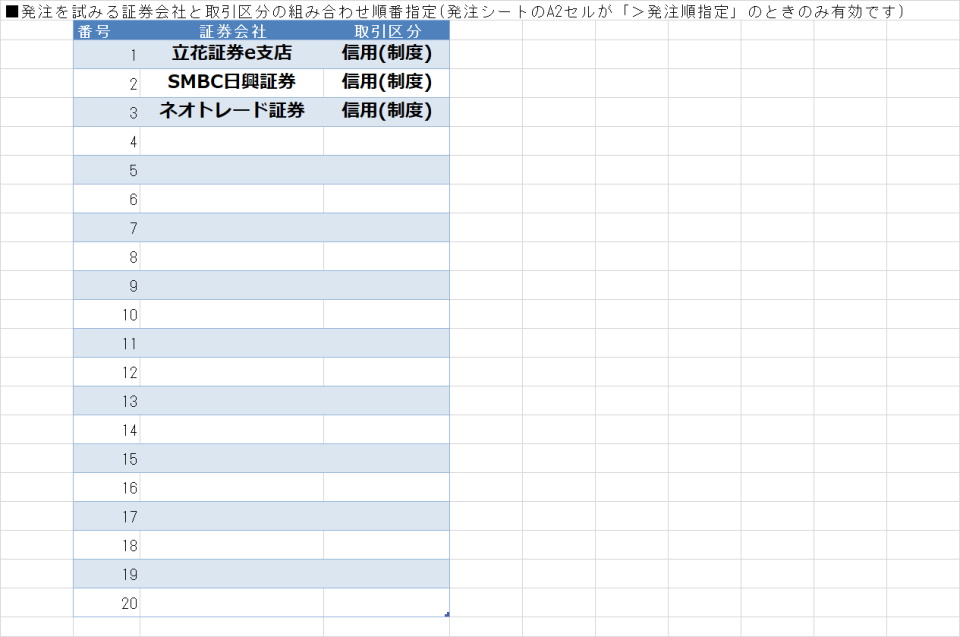Click the number 13 cell
The width and height of the screenshot is (960, 637).
click(107, 401)
